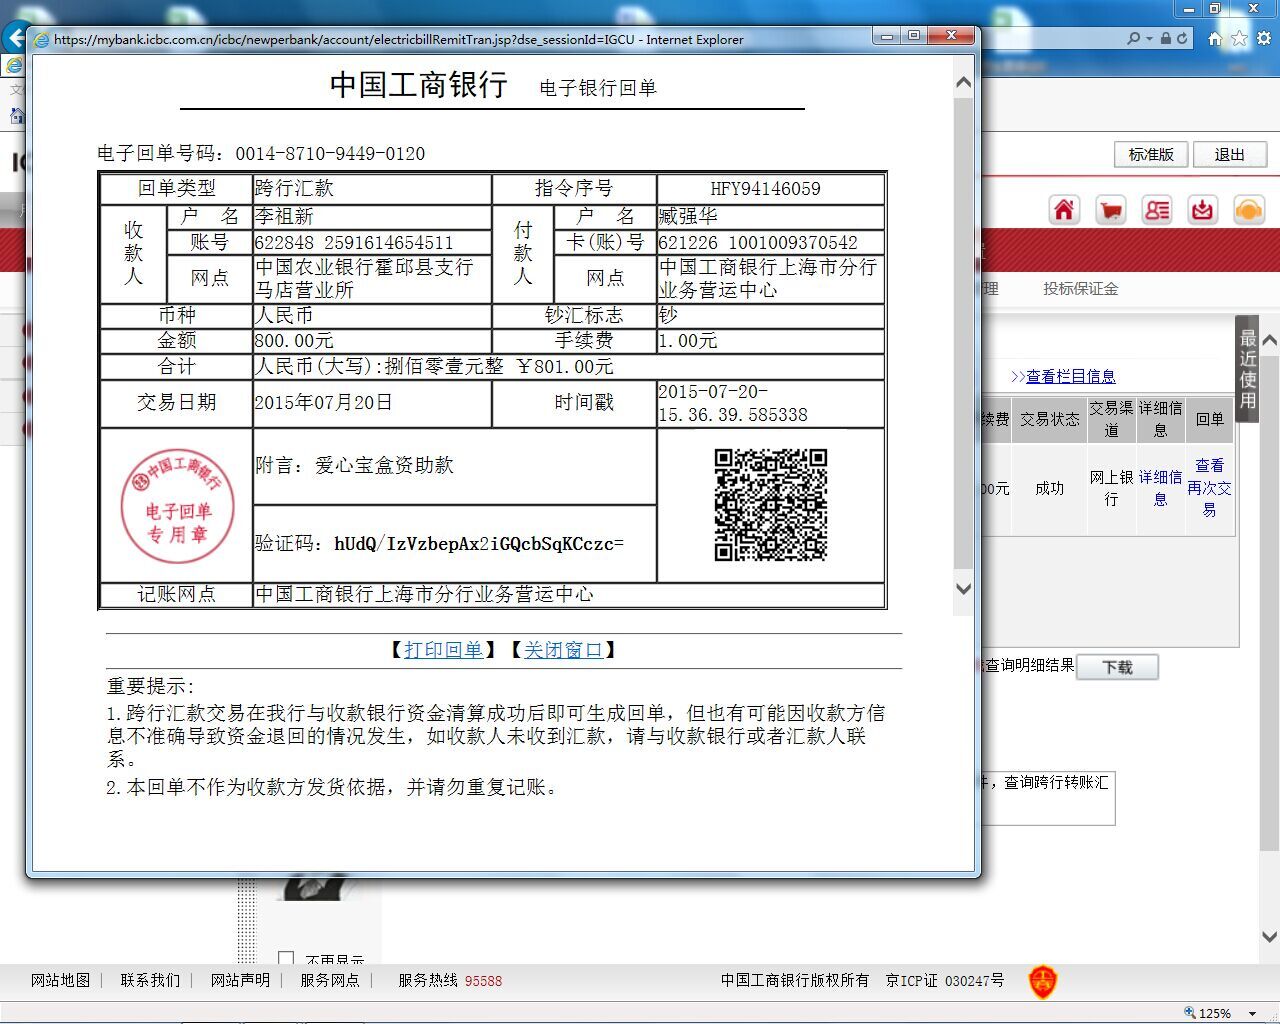Click the 查看 receipt link in the row
The width and height of the screenshot is (1280, 1024).
pyautogui.click(x=1209, y=466)
